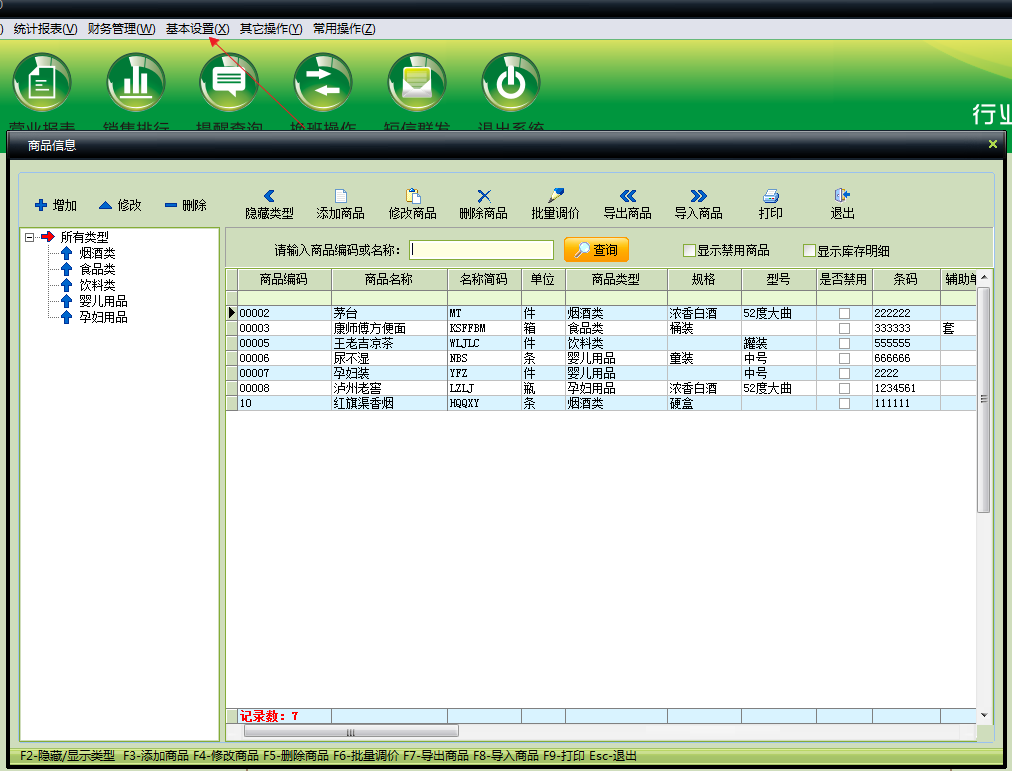Click the 型号 column header
This screenshot has width=1012, height=771.
click(x=778, y=279)
